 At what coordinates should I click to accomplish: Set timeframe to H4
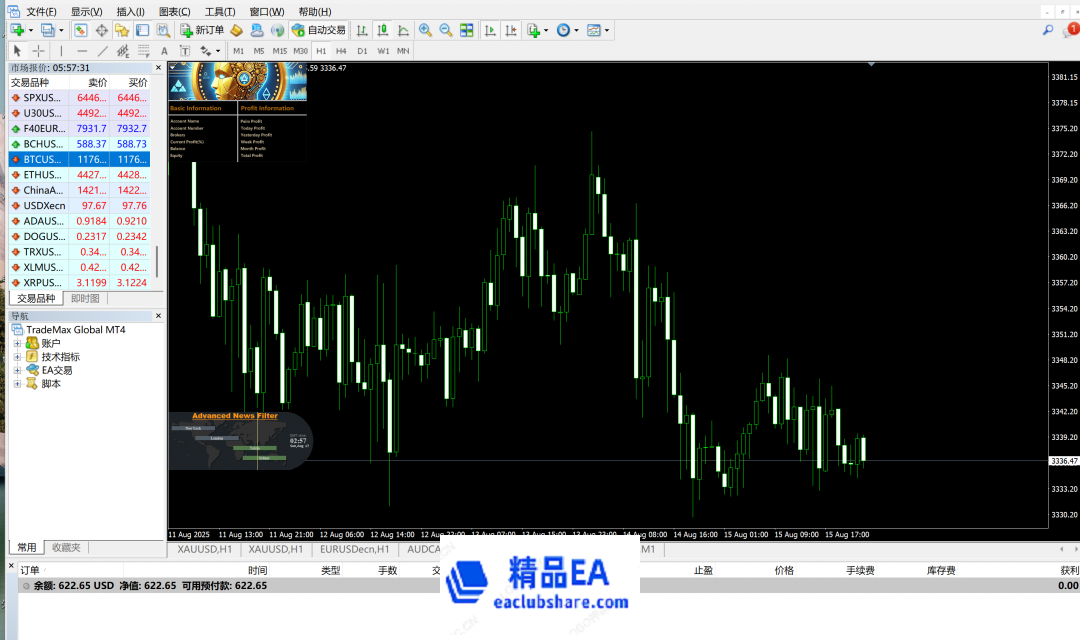[341, 50]
